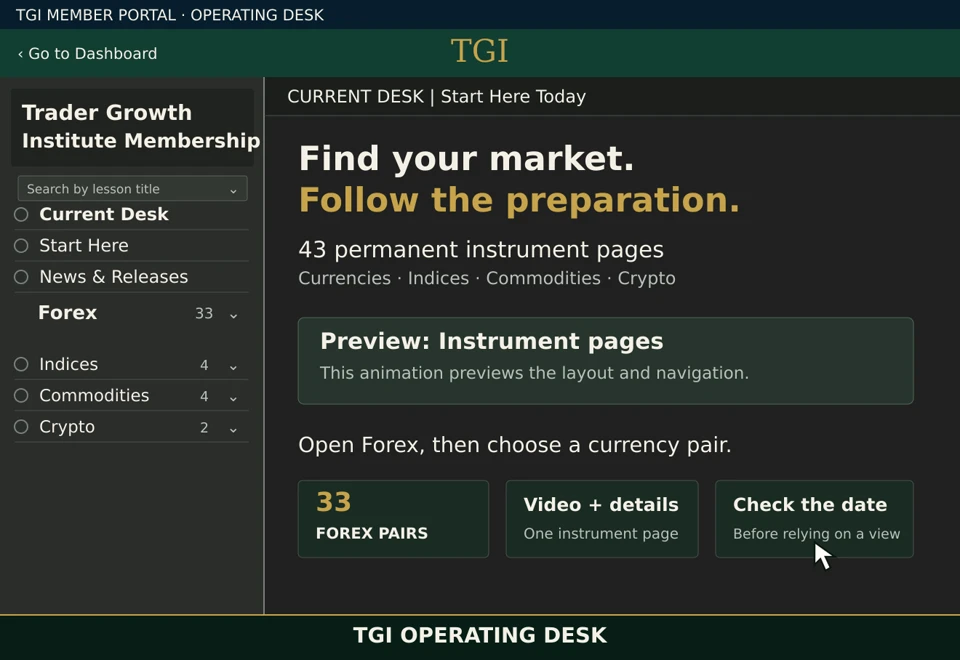Open the Commodities category
The image size is (960, 660).
click(x=94, y=396)
